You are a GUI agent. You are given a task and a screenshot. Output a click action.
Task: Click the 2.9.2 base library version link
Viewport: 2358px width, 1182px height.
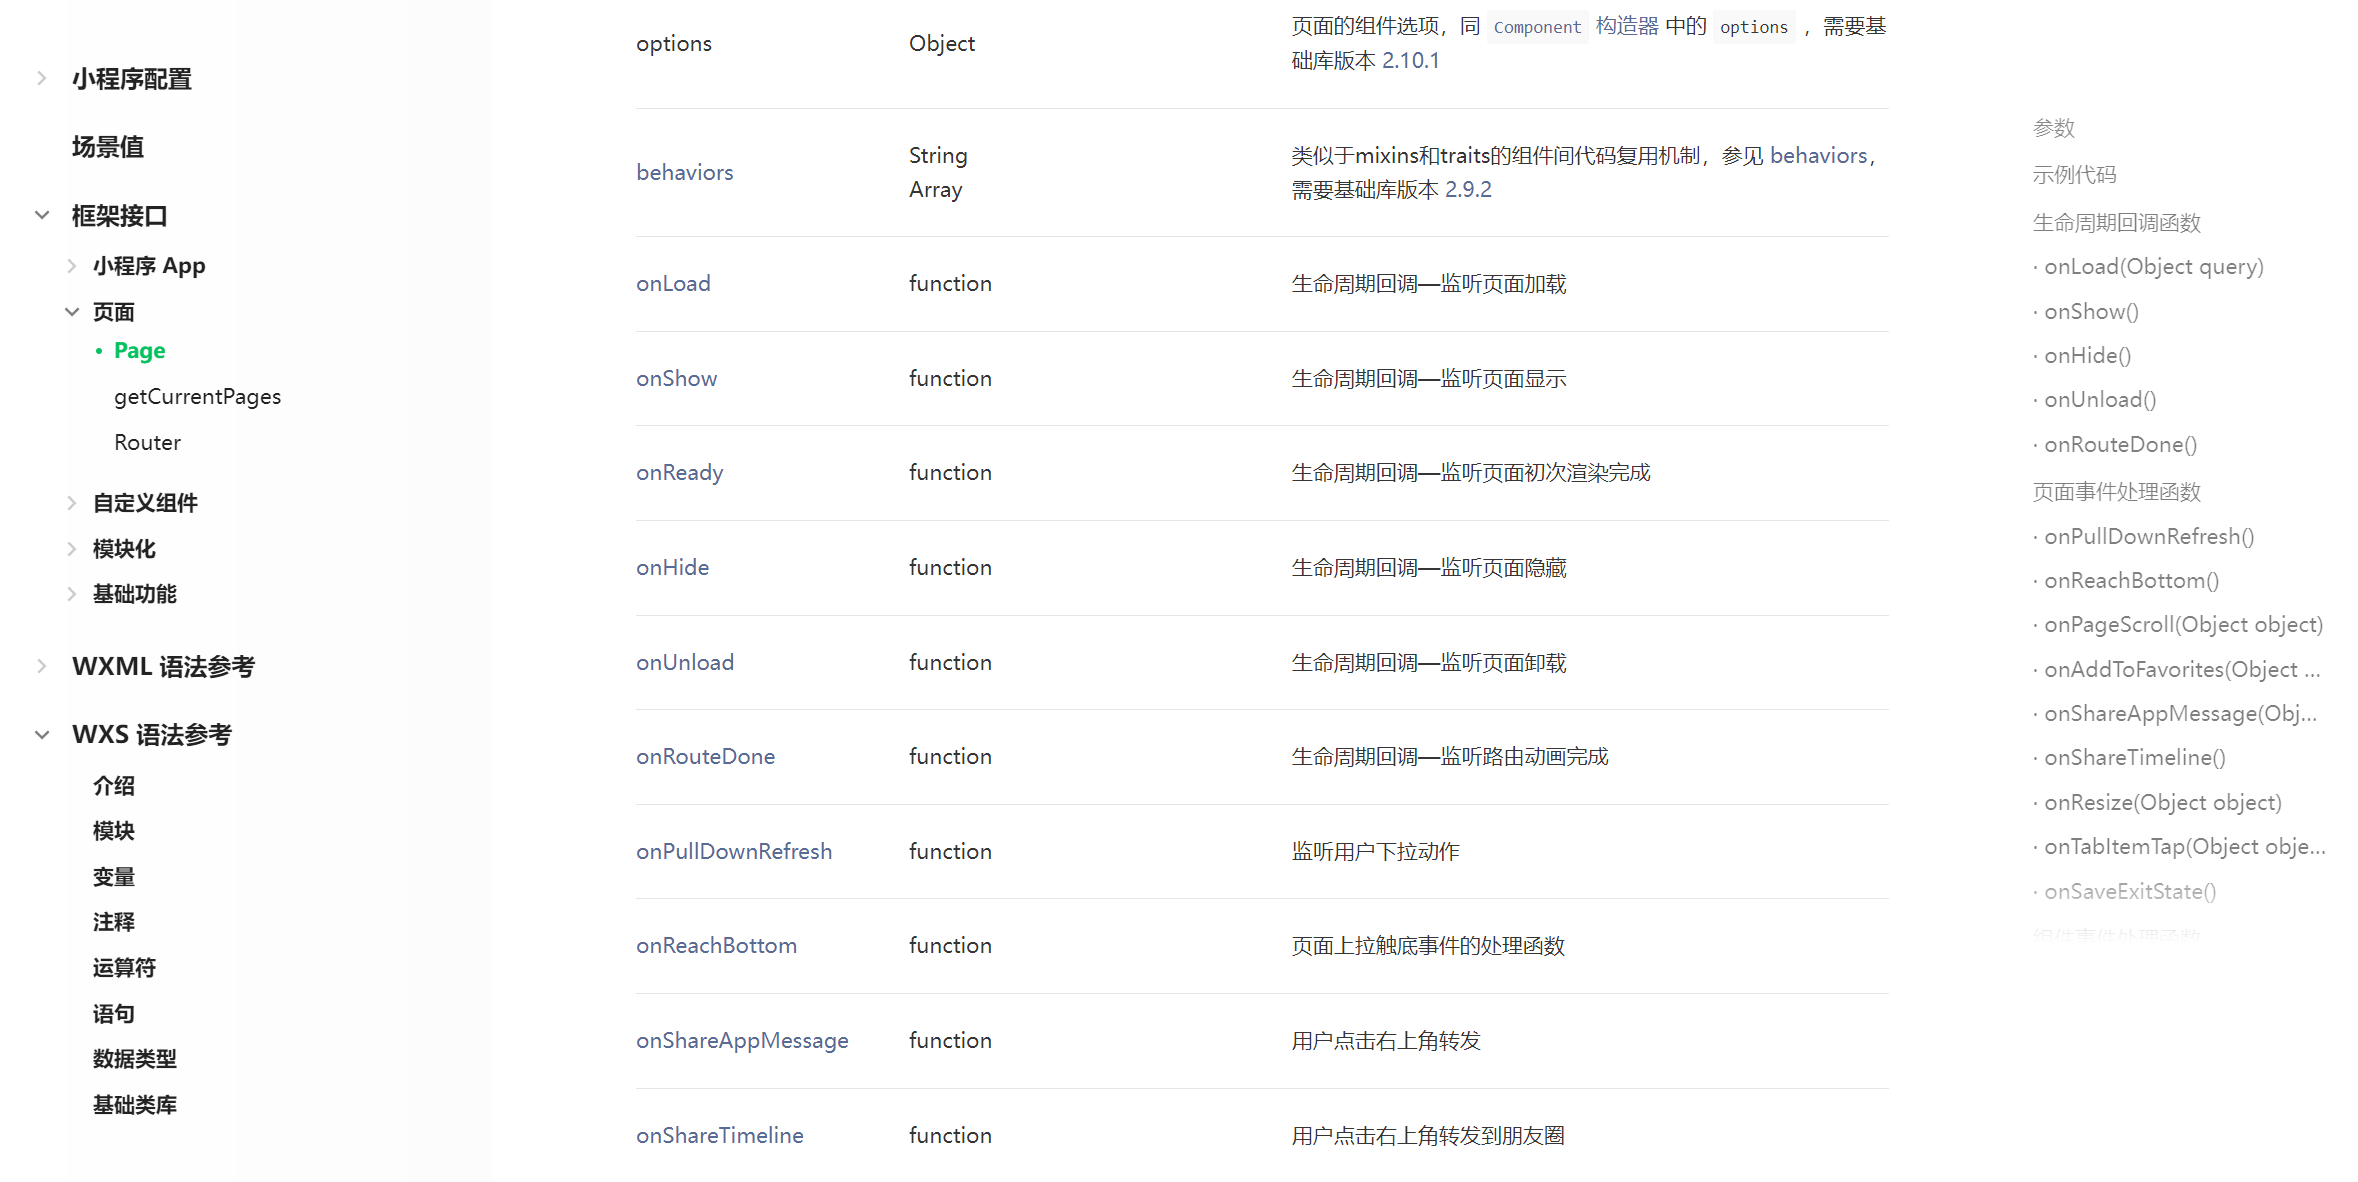click(1467, 190)
